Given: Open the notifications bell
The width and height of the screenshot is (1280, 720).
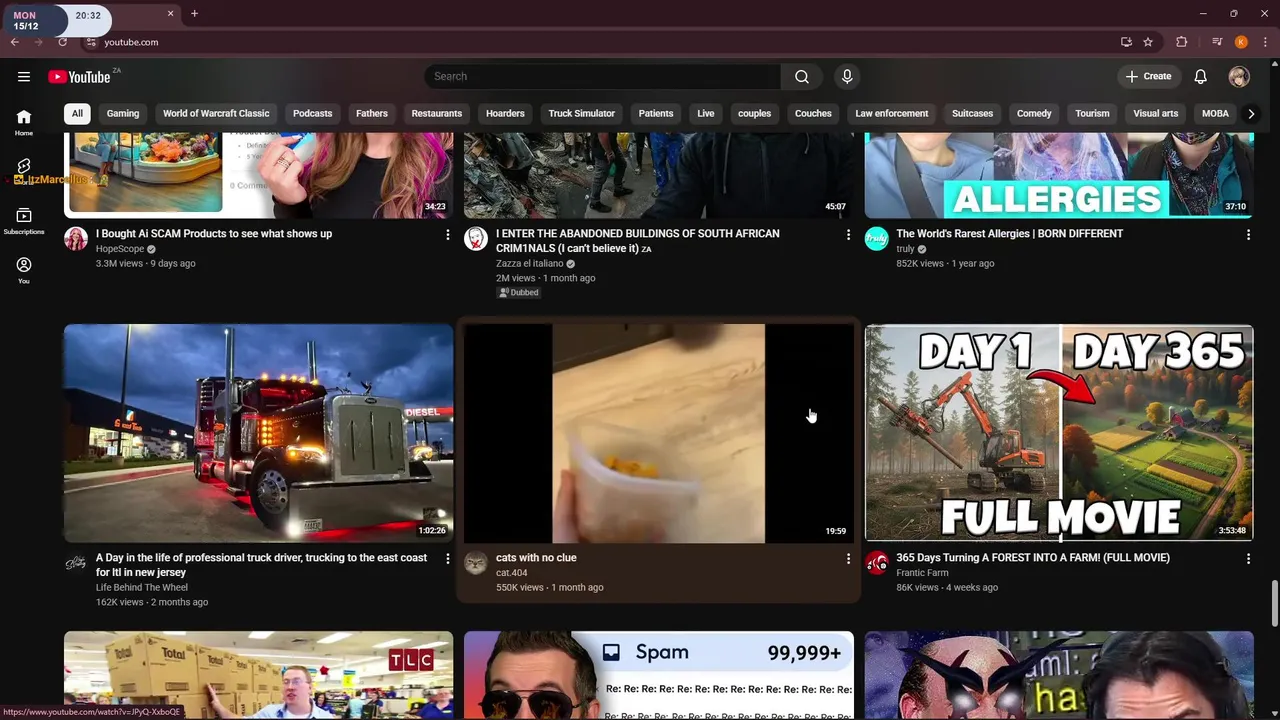Looking at the screenshot, I should pyautogui.click(x=1201, y=77).
